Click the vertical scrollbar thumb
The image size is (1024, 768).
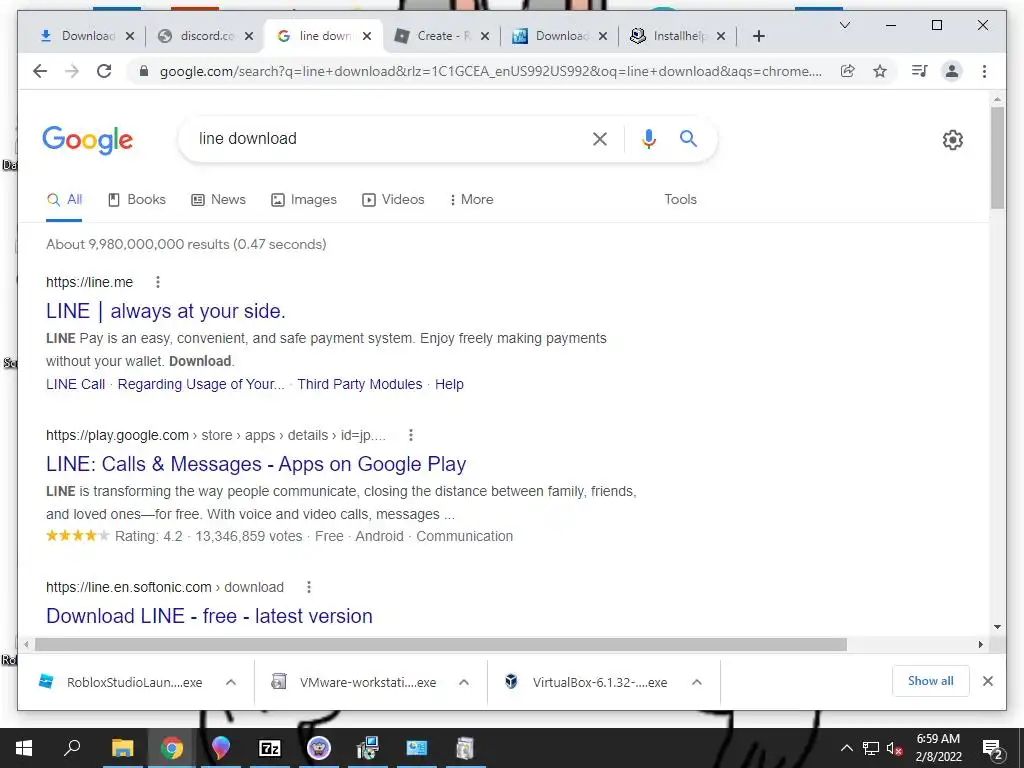click(997, 157)
